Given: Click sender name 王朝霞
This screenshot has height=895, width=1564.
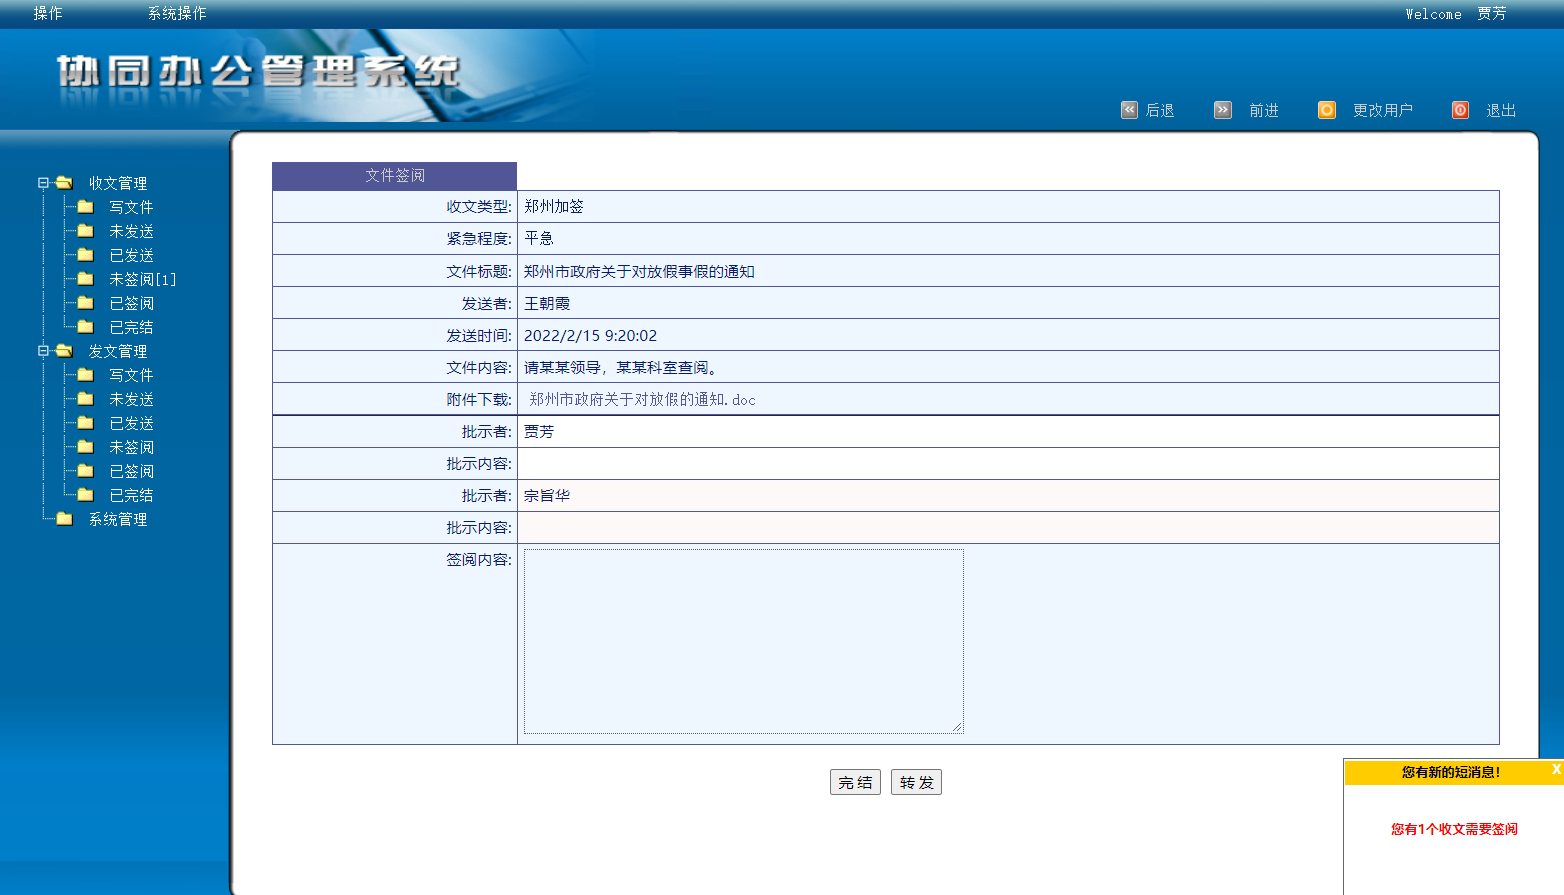Looking at the screenshot, I should [x=547, y=303].
